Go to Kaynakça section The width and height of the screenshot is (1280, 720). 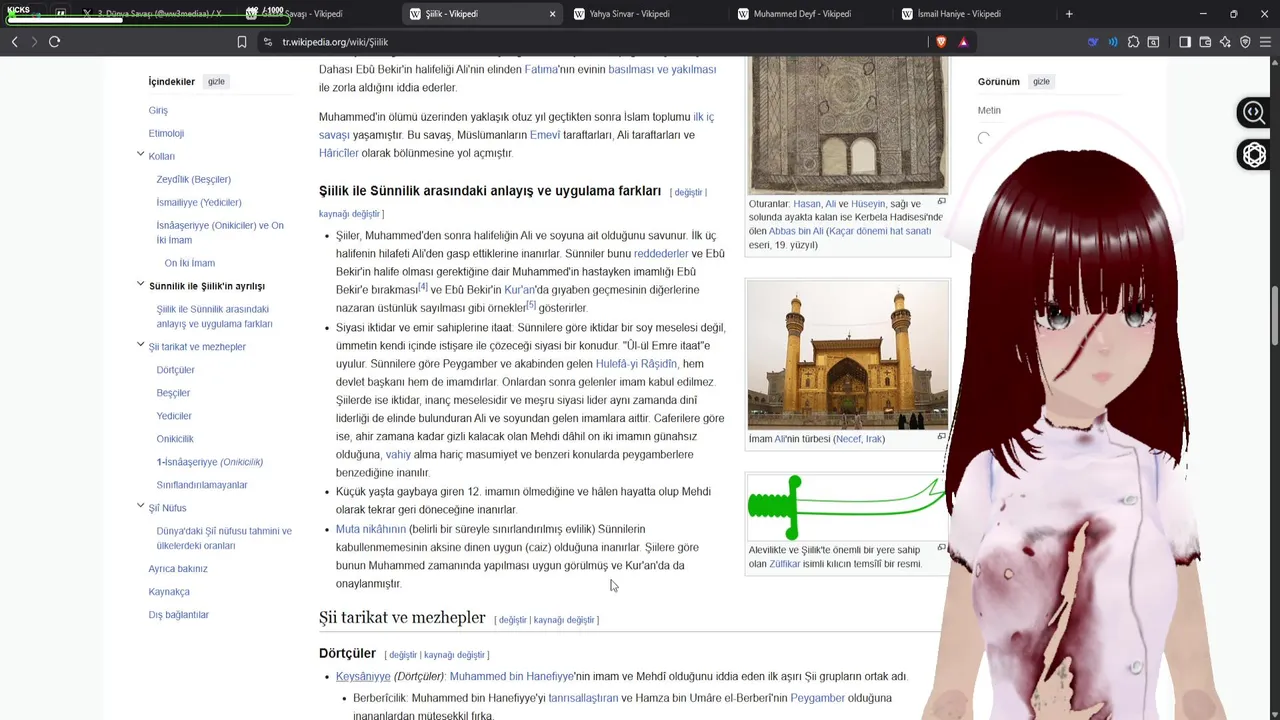coord(169,592)
